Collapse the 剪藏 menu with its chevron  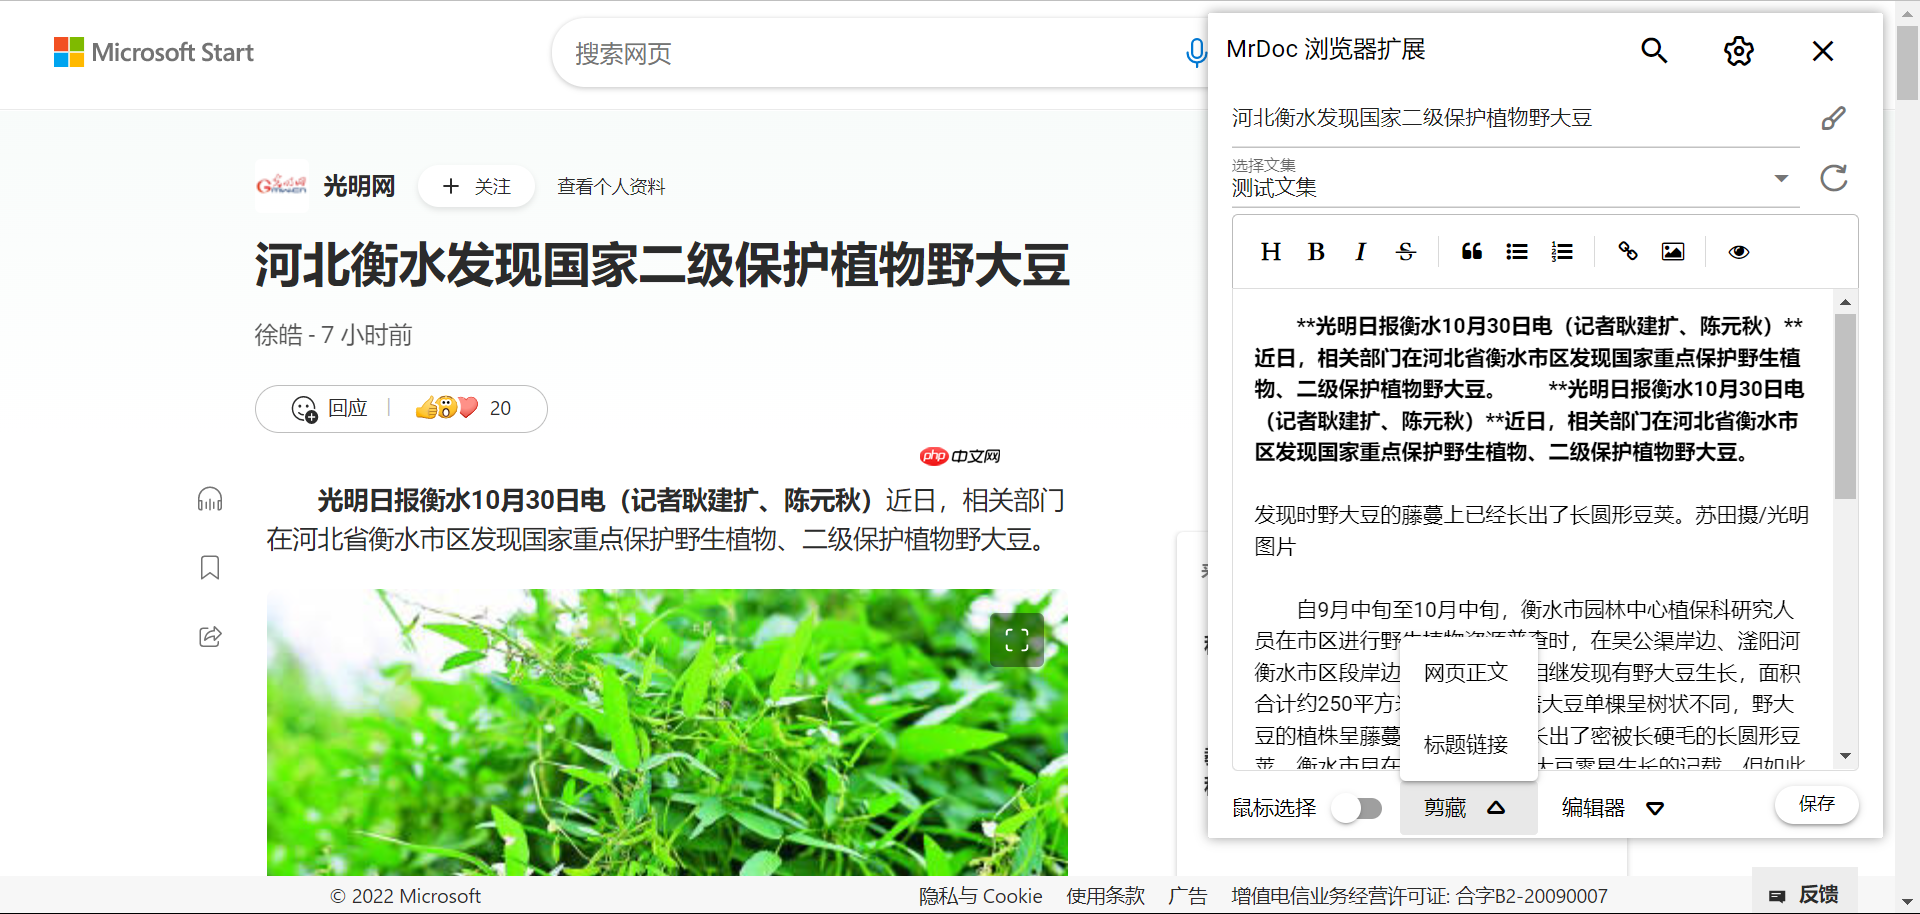click(x=1496, y=808)
